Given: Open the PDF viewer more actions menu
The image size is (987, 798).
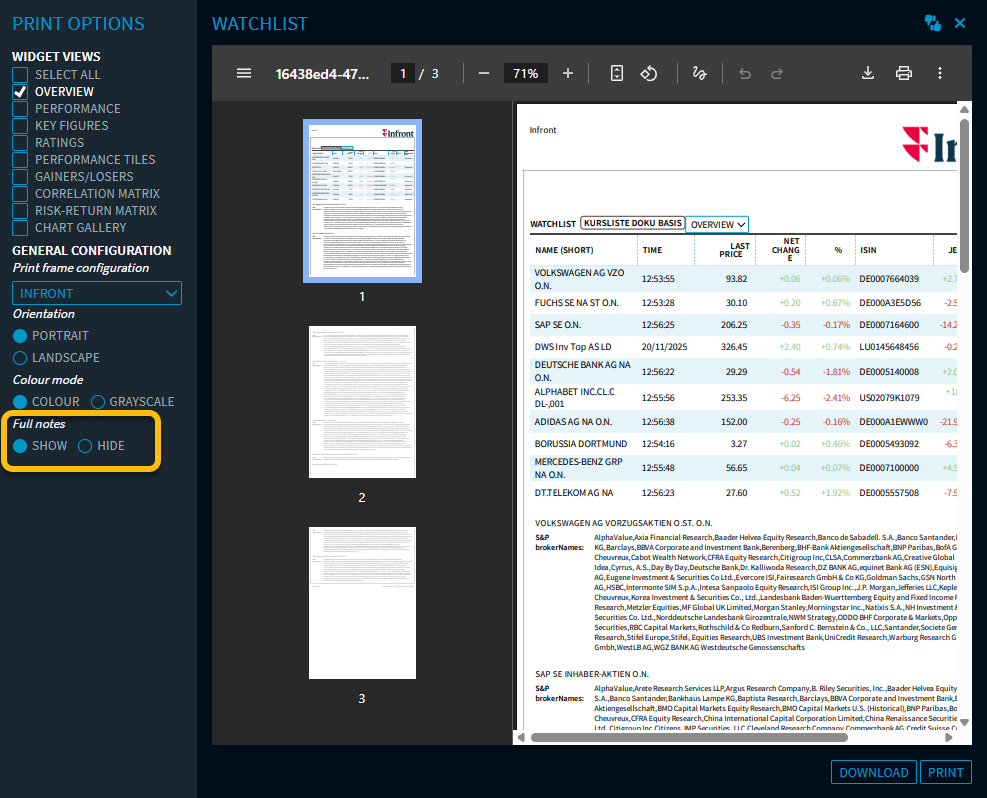Looking at the screenshot, I should (x=940, y=73).
